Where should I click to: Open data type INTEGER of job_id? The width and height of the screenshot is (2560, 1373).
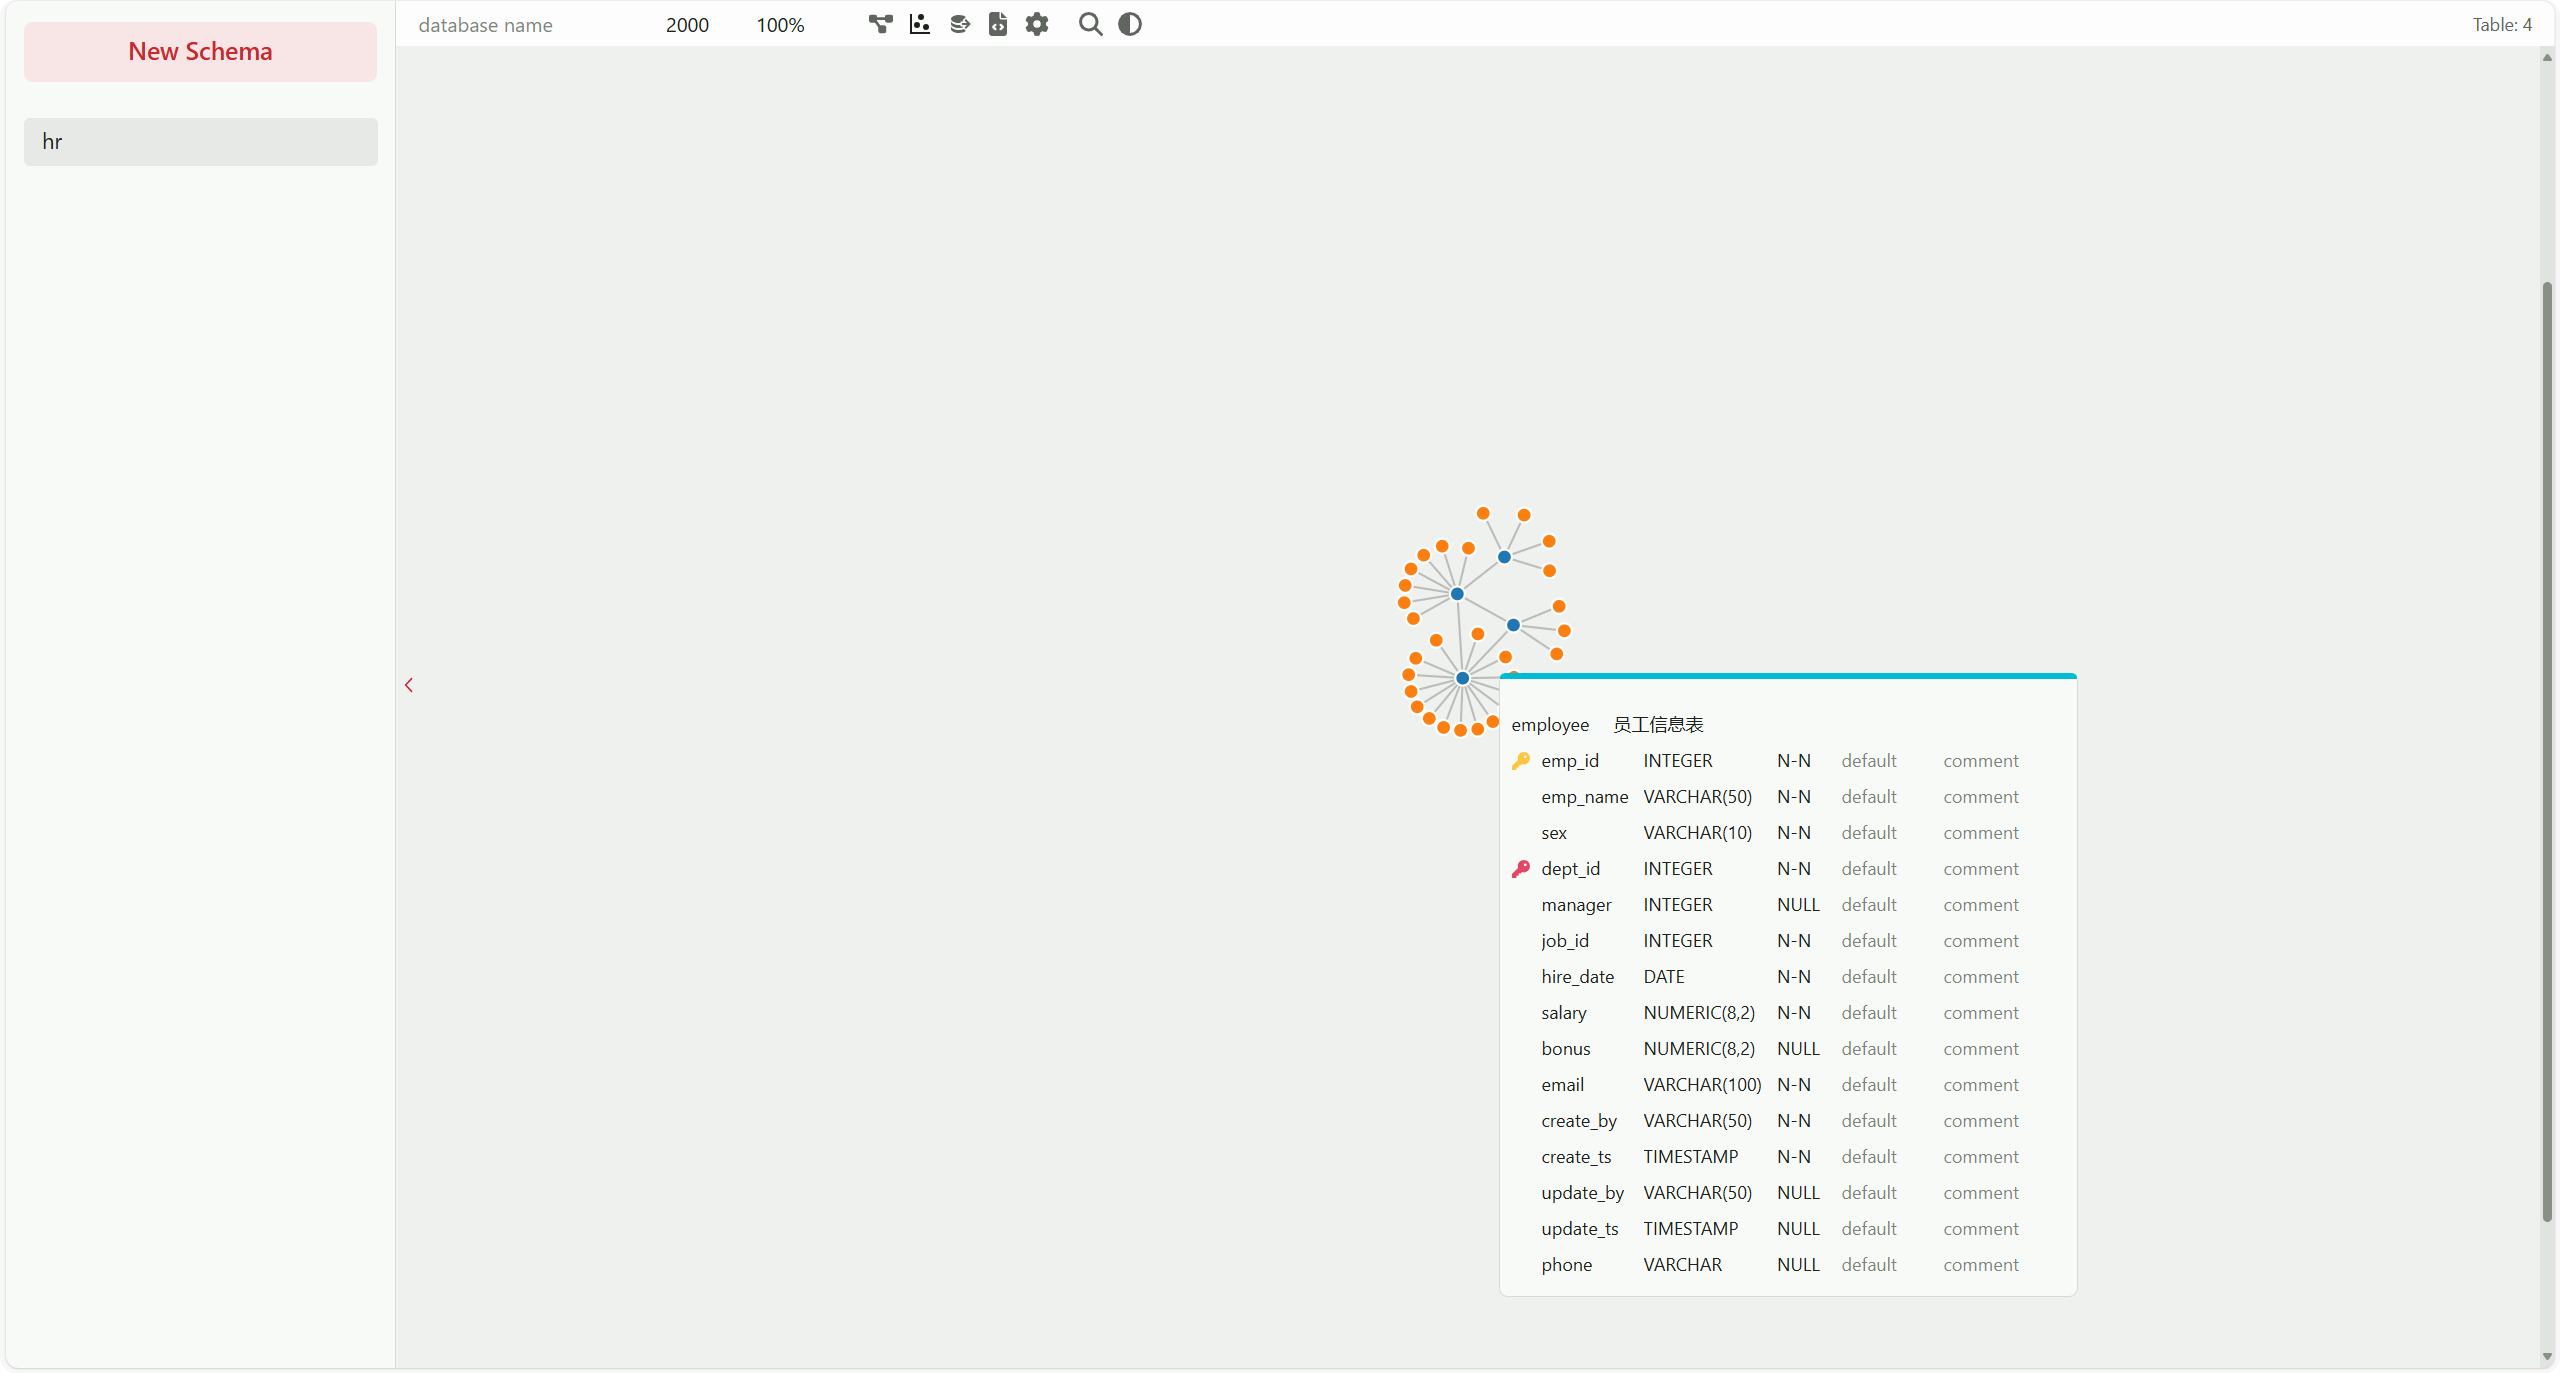[1677, 941]
